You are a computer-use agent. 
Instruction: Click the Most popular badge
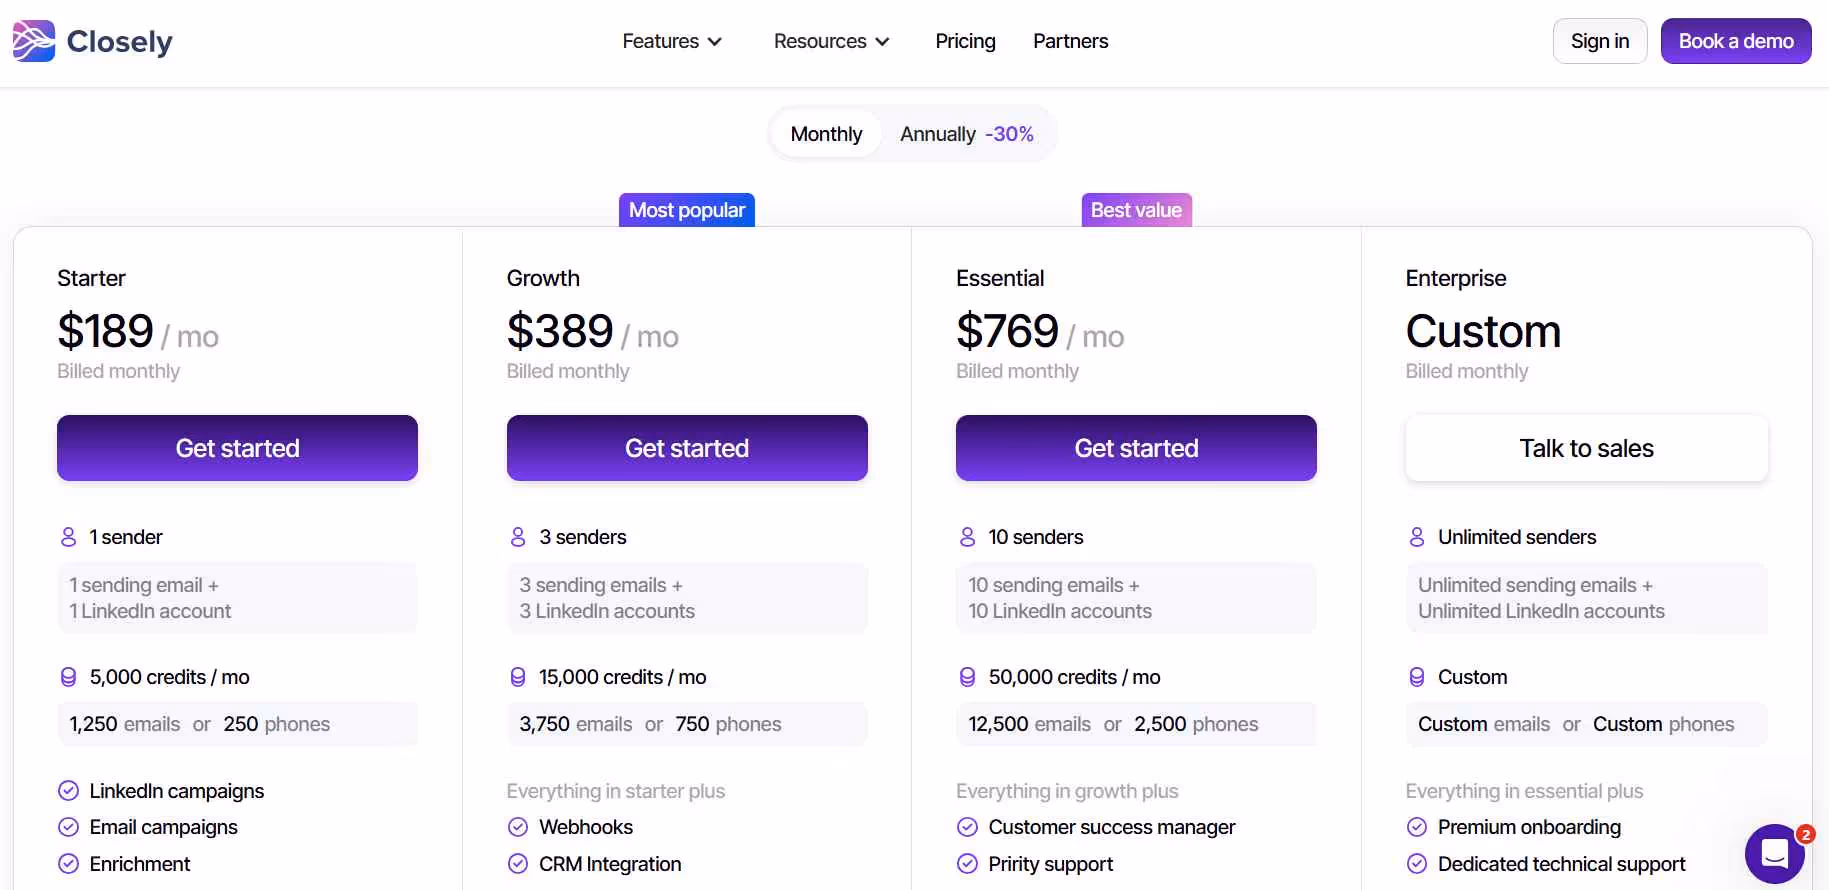pyautogui.click(x=687, y=210)
